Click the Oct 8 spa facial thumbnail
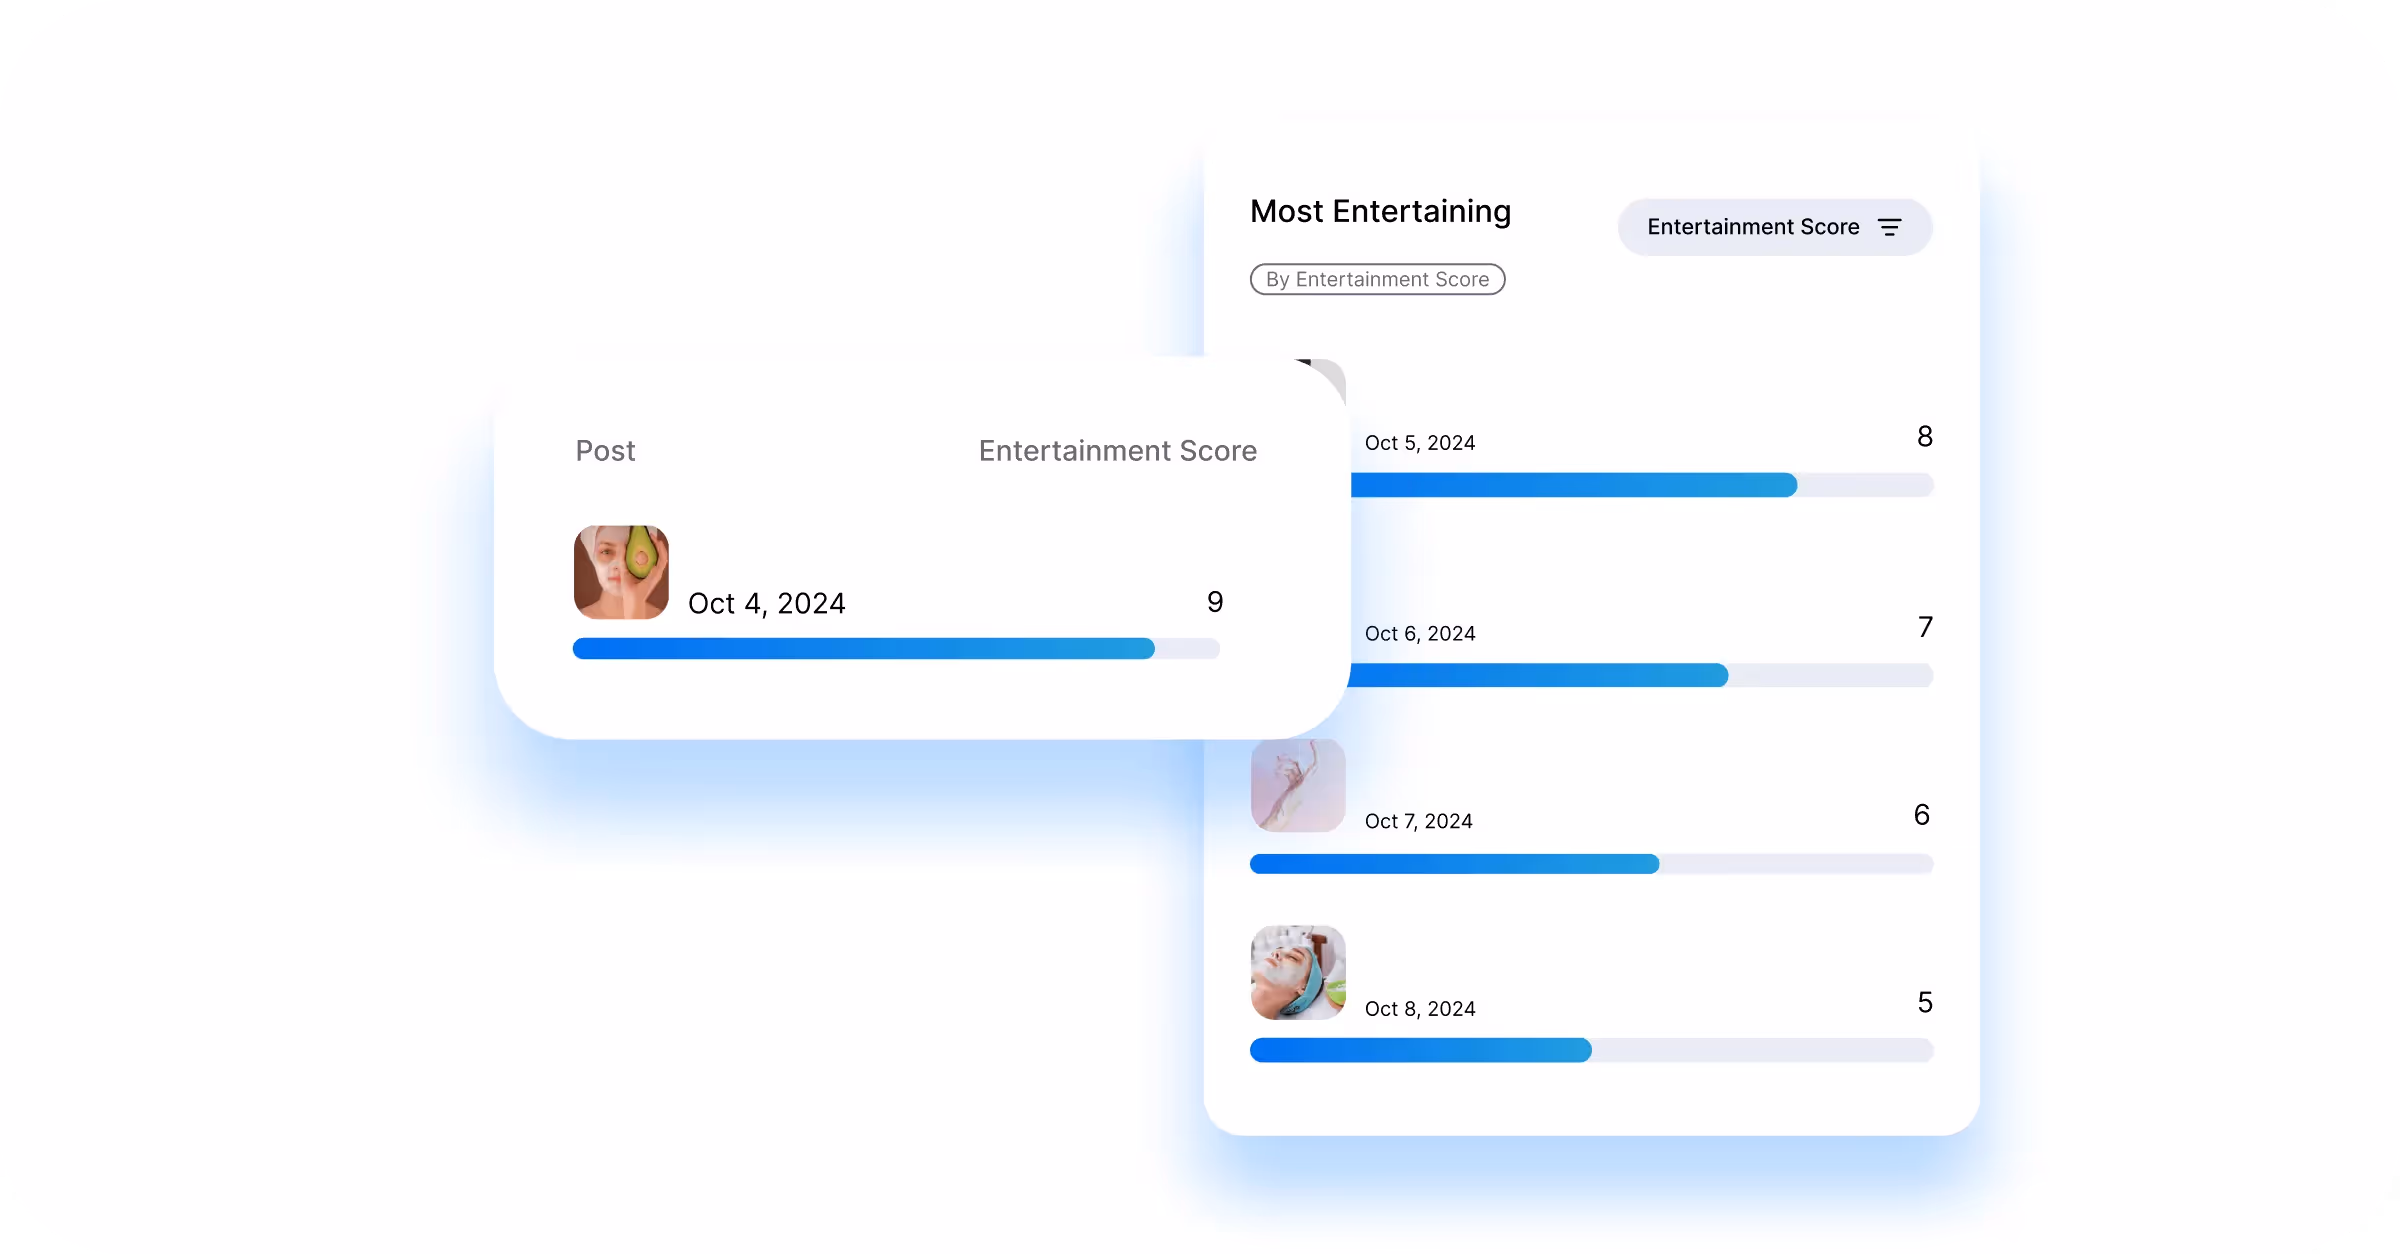The width and height of the screenshot is (2400, 1254). point(1297,972)
